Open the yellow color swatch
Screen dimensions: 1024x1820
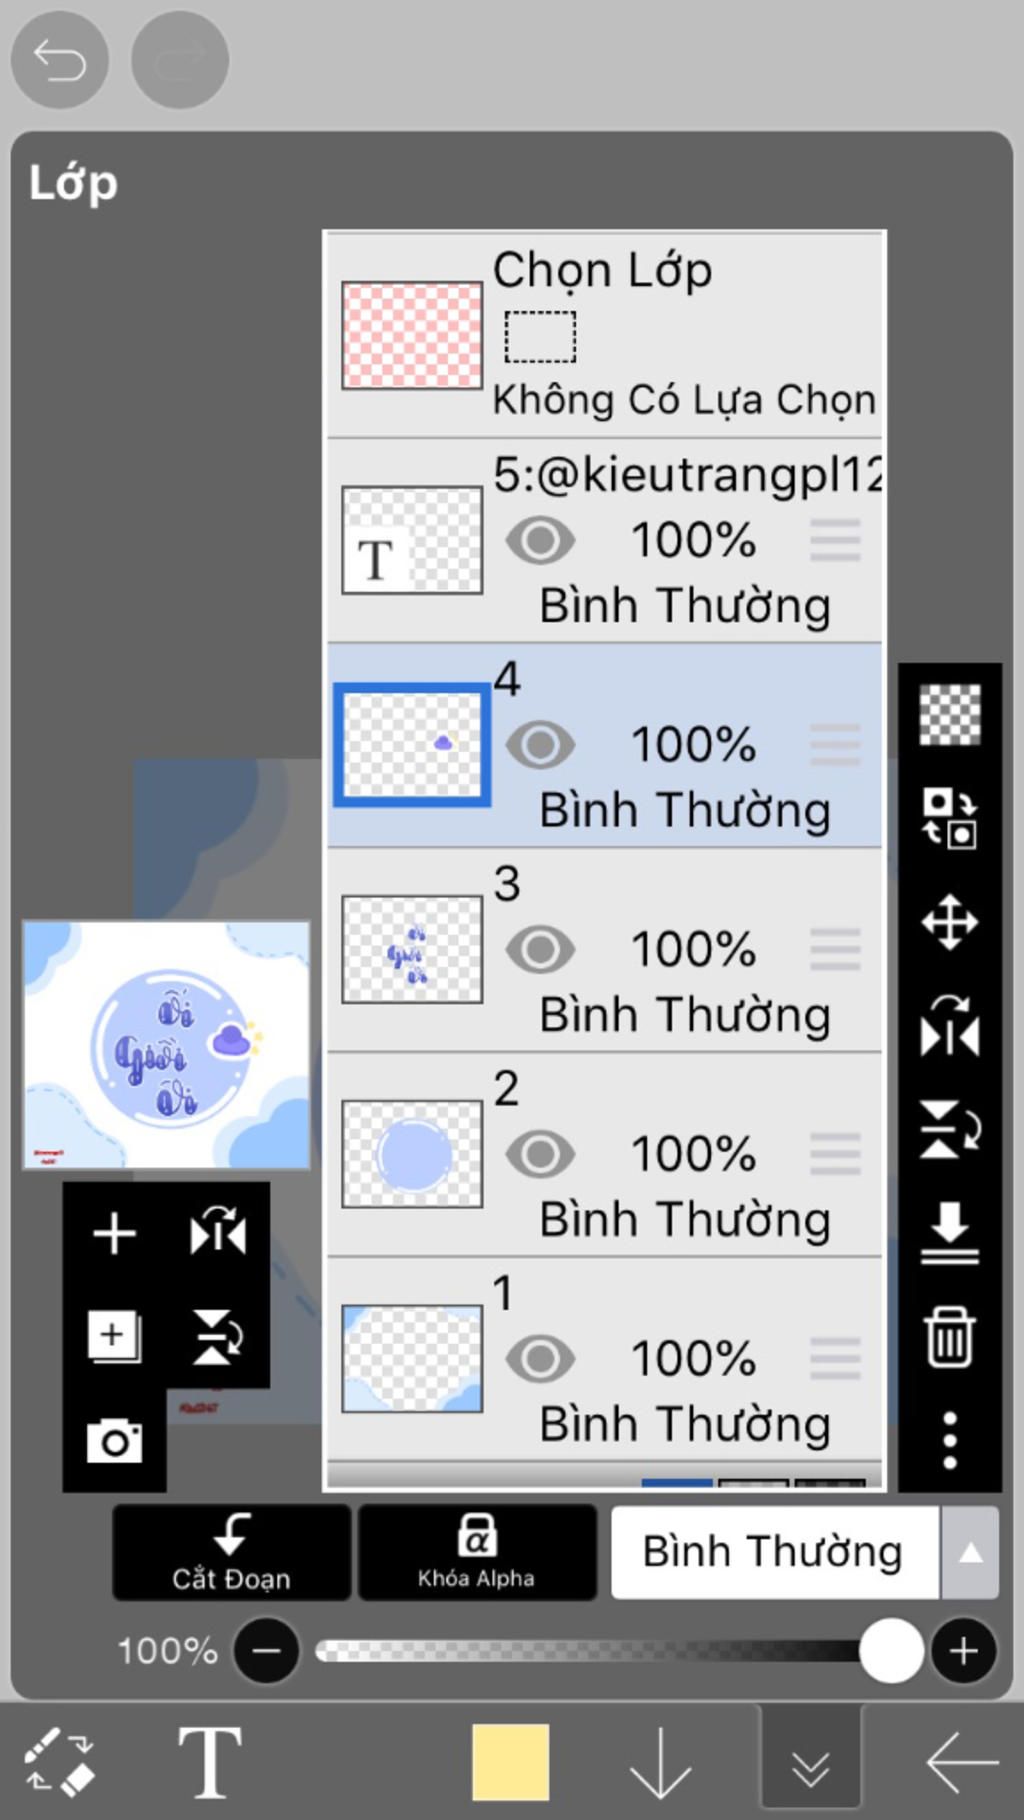511,1762
